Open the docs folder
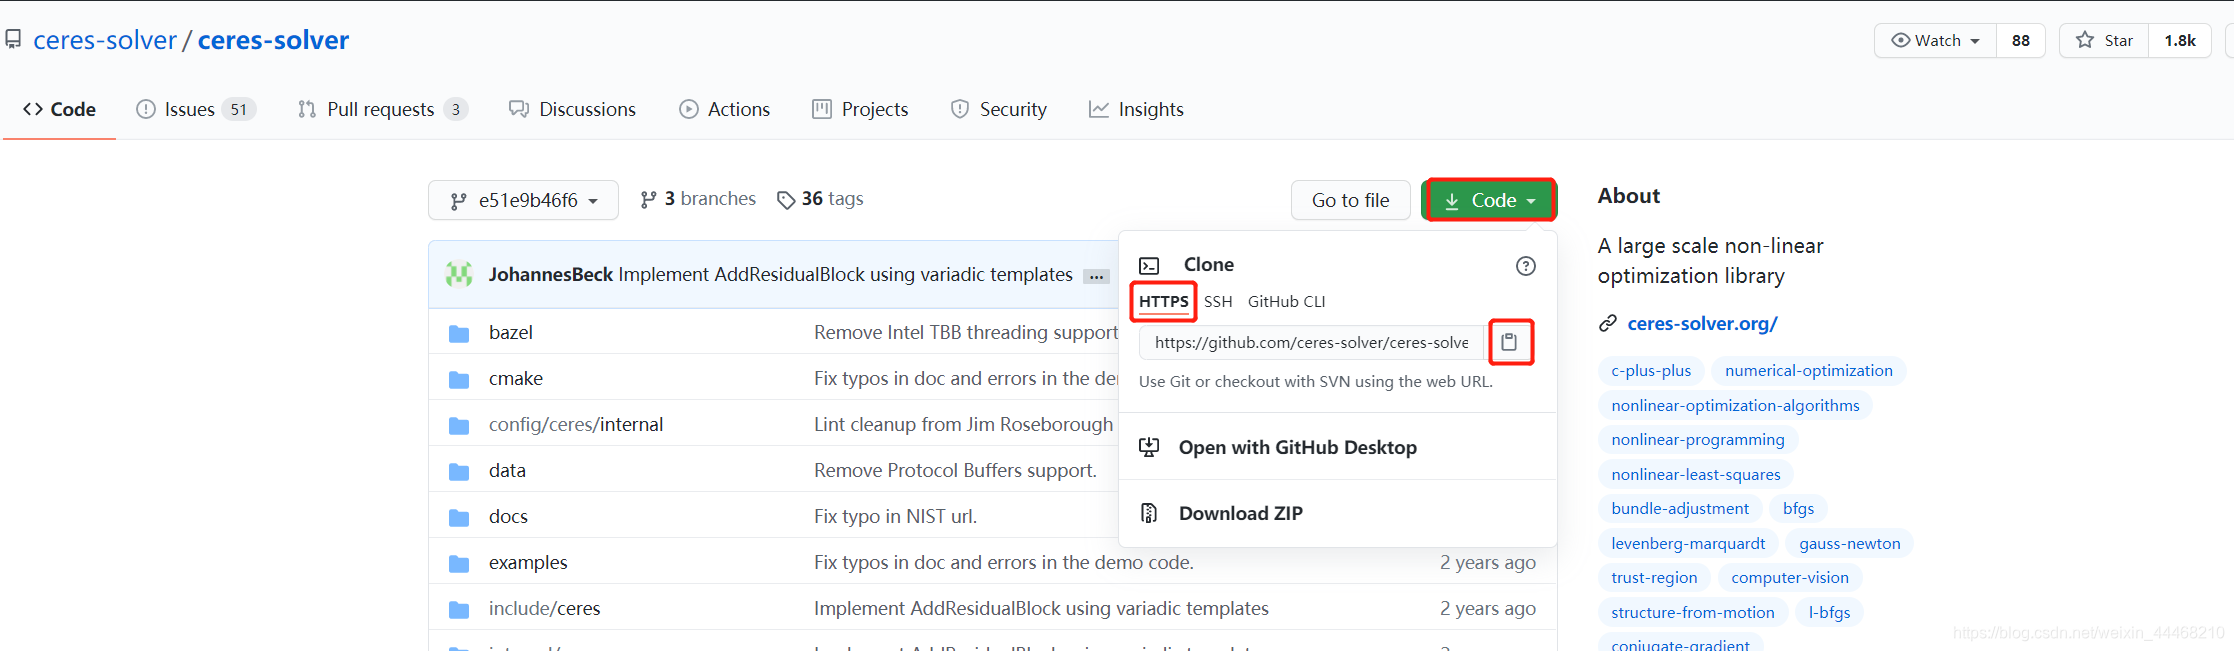 pyautogui.click(x=508, y=516)
